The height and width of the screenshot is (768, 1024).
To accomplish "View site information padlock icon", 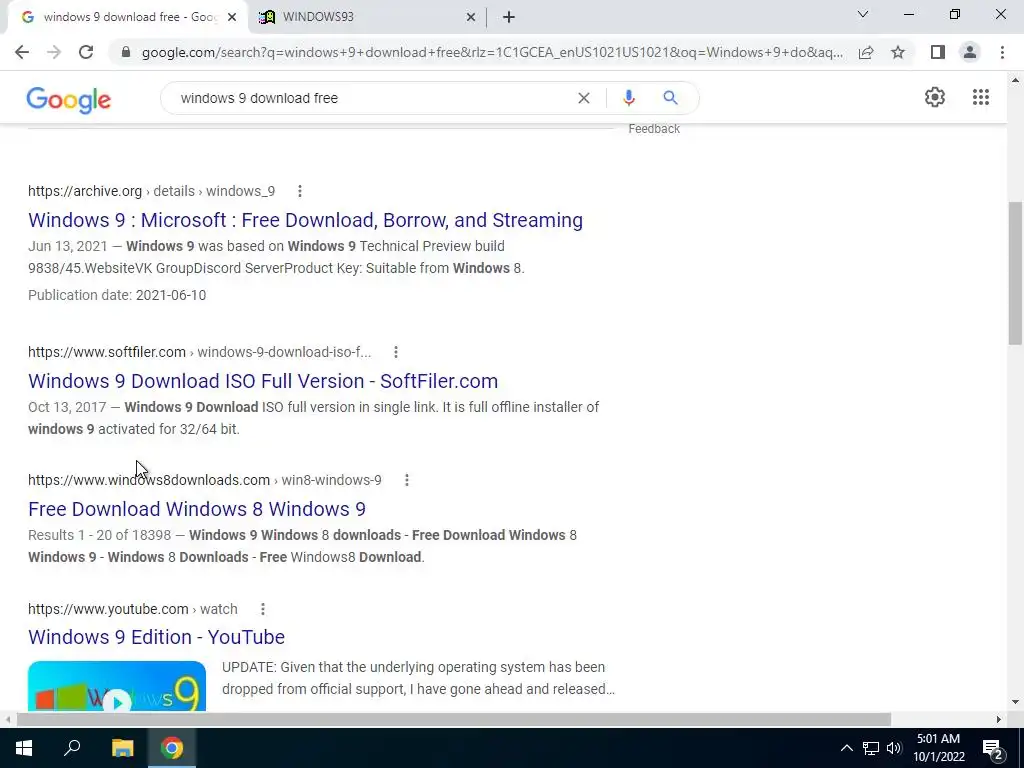I will coord(126,52).
